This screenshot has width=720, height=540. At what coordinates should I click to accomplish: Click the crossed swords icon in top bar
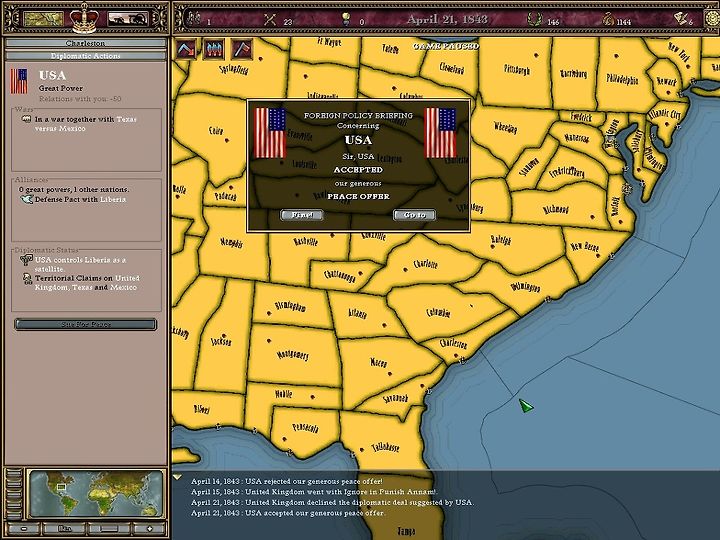(x=270, y=19)
